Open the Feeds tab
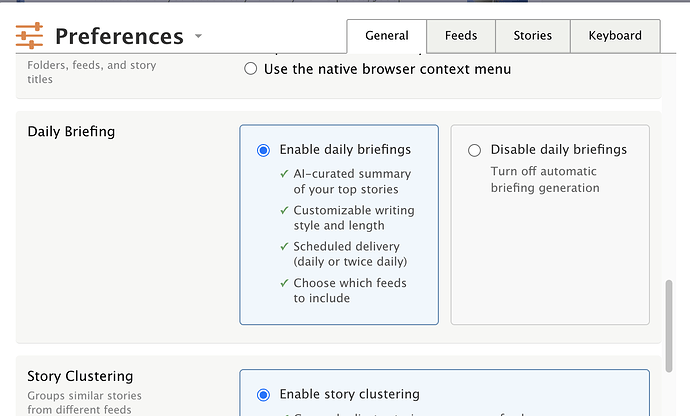The width and height of the screenshot is (690, 416). [460, 35]
